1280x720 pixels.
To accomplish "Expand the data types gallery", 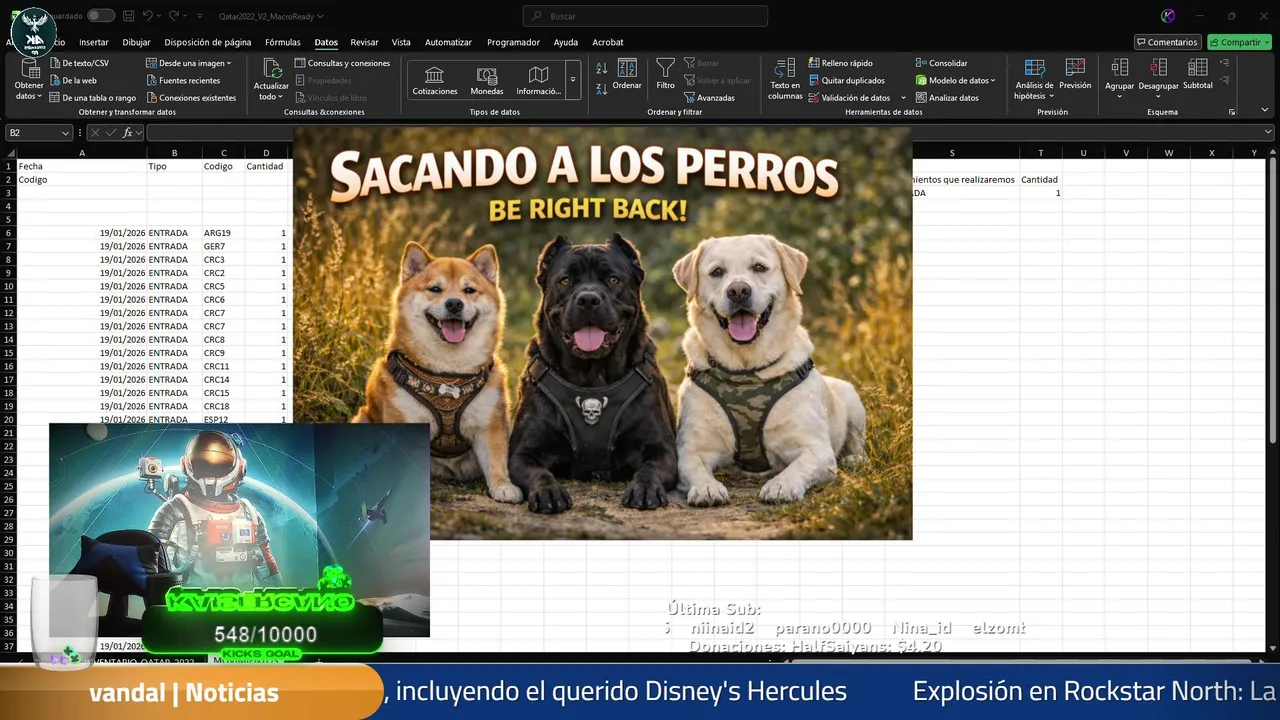I will (x=573, y=79).
